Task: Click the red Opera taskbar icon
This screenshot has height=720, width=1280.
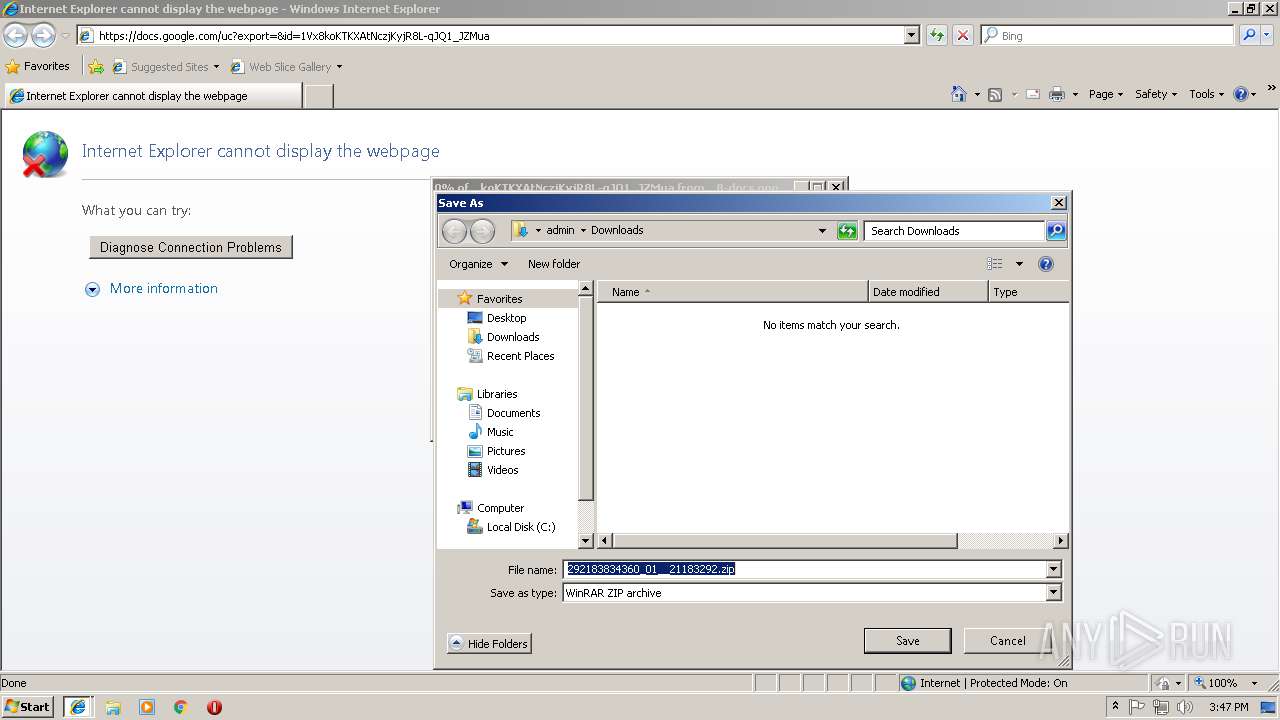Action: click(214, 707)
